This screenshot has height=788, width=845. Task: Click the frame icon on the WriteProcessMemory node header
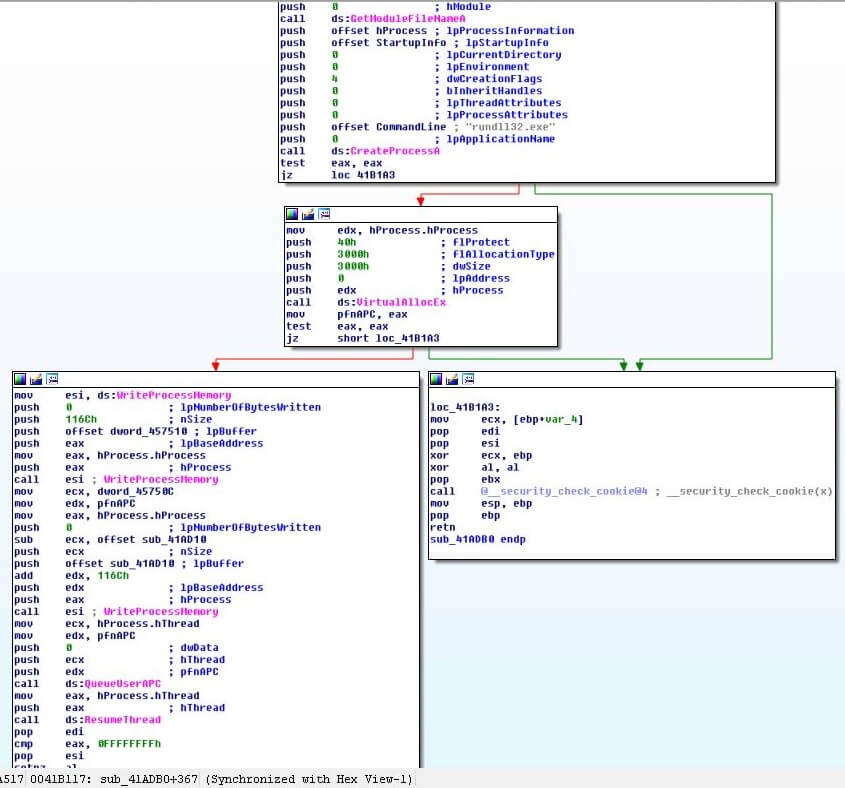pyautogui.click(x=51, y=379)
